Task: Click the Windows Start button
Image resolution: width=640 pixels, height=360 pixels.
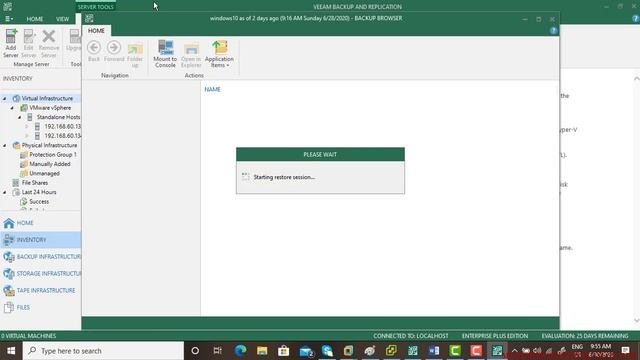Action: (x=11, y=351)
